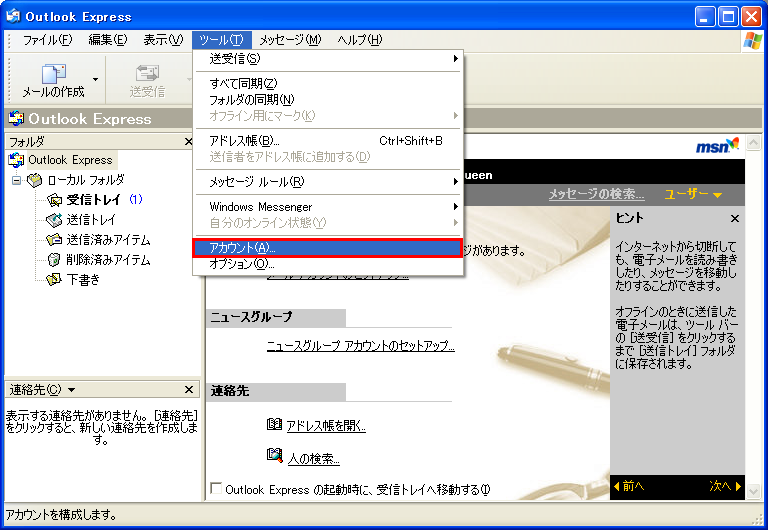Go to the 次へ hint

(725, 486)
